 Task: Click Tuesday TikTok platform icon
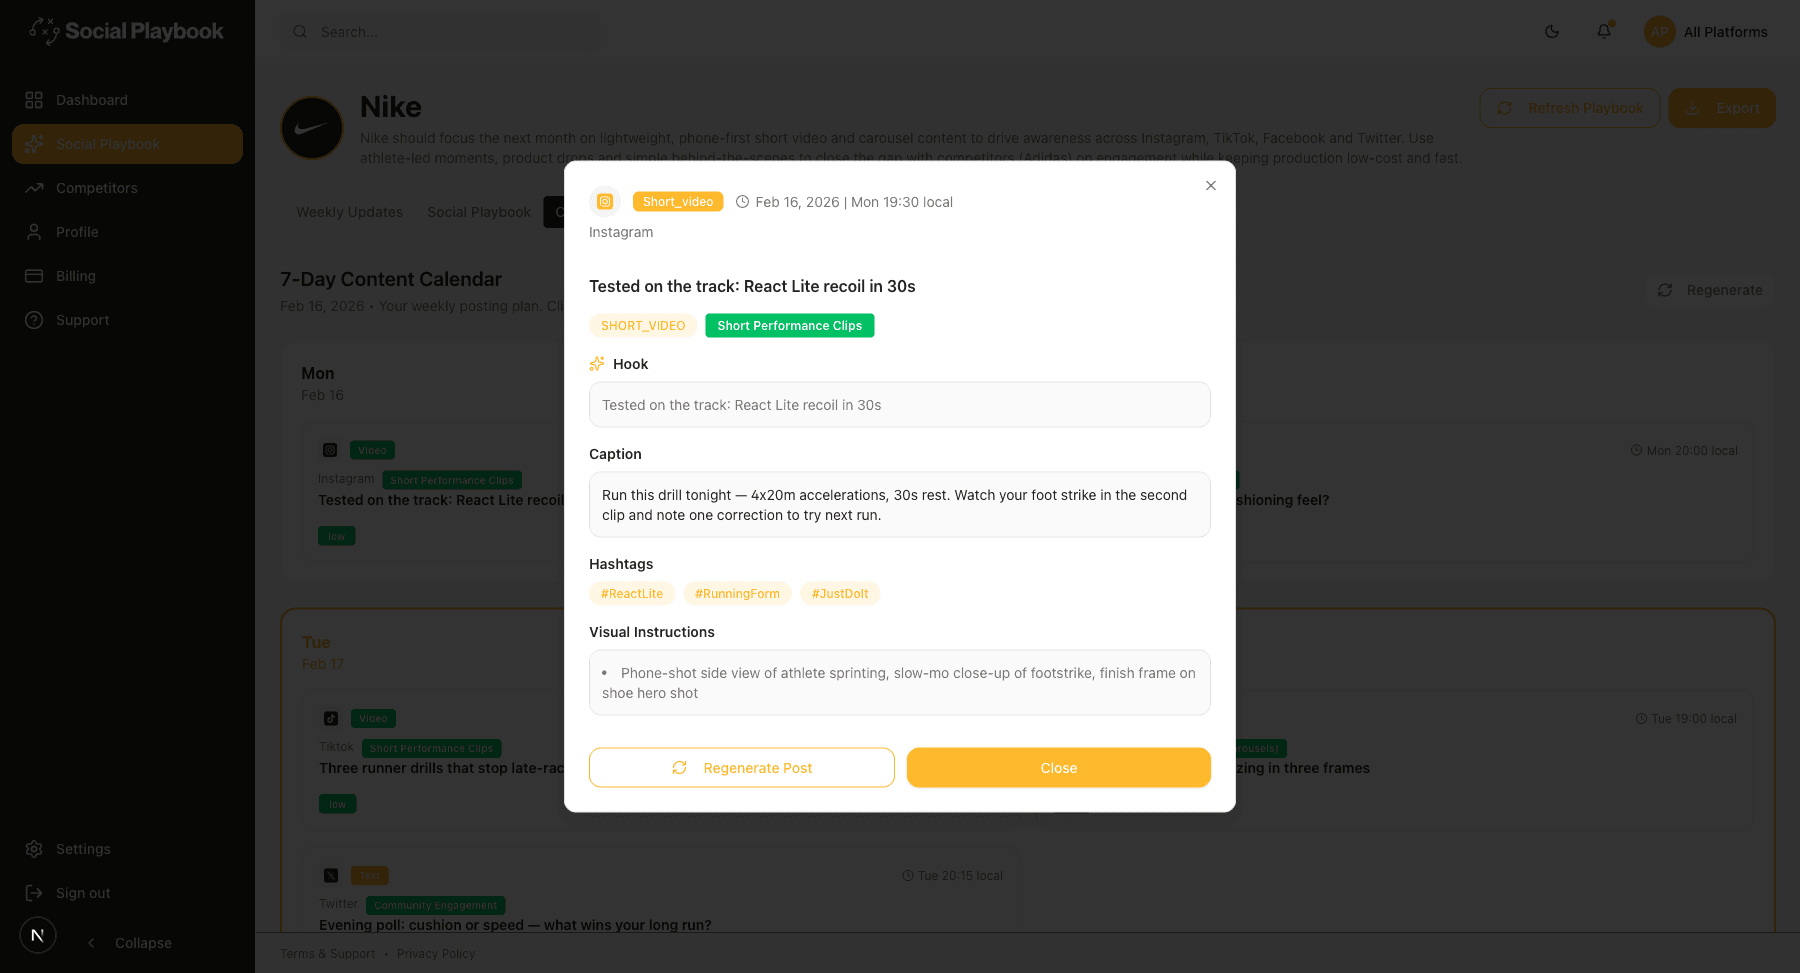(x=331, y=718)
